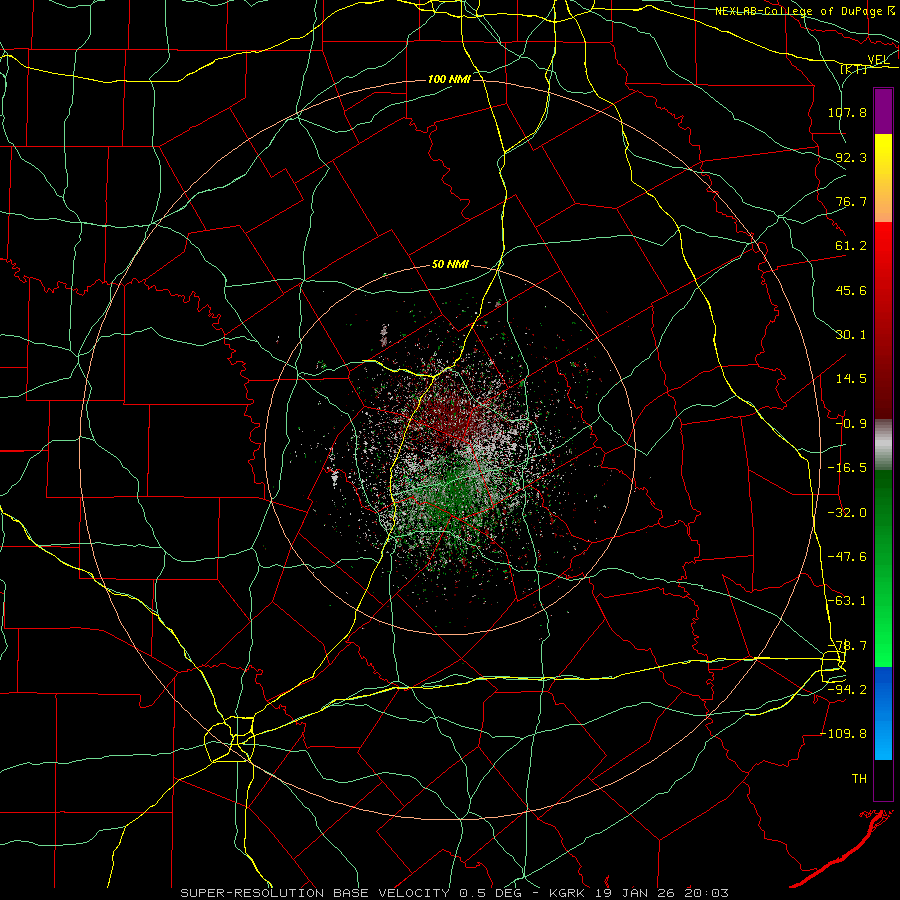The height and width of the screenshot is (900, 900).
Task: Click the -47.6 velocity scale value
Action: 847,557
